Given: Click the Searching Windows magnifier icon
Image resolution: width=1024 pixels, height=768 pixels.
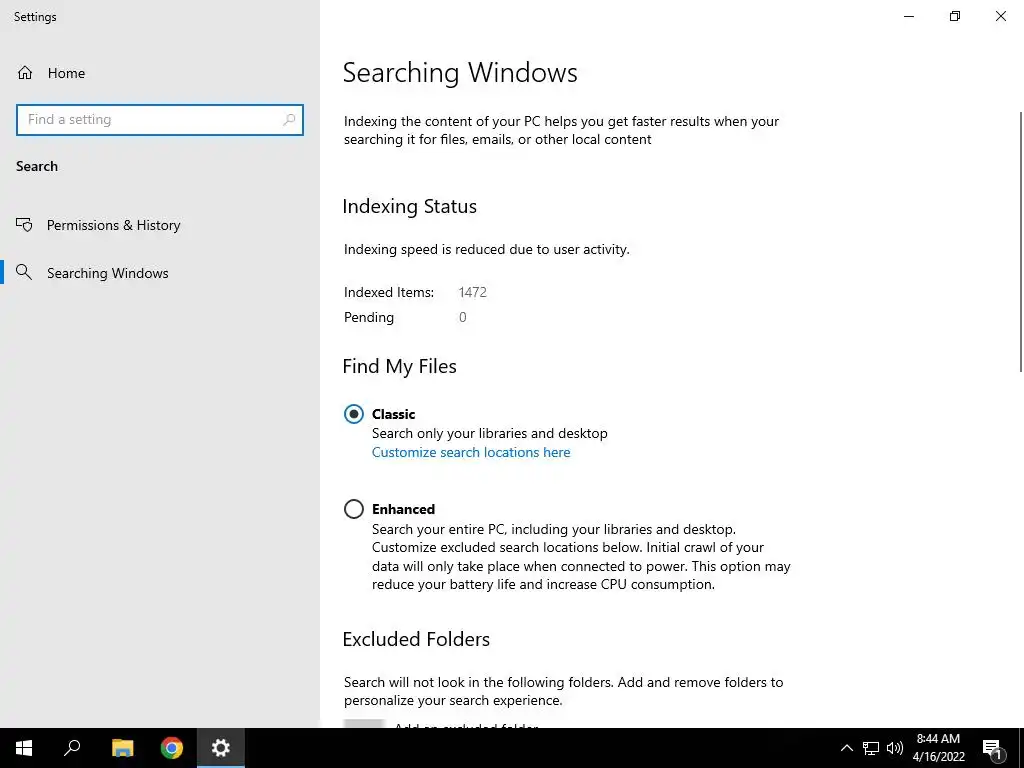Looking at the screenshot, I should (x=24, y=272).
